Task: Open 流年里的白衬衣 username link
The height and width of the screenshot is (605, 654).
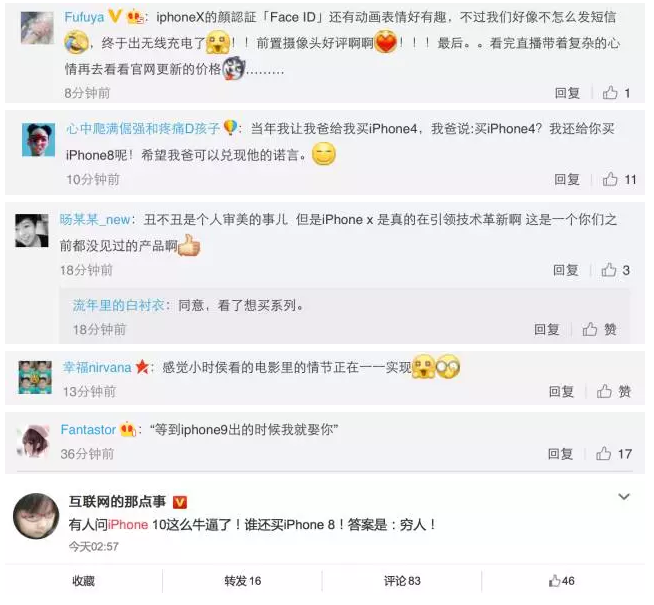Action: click(x=118, y=305)
